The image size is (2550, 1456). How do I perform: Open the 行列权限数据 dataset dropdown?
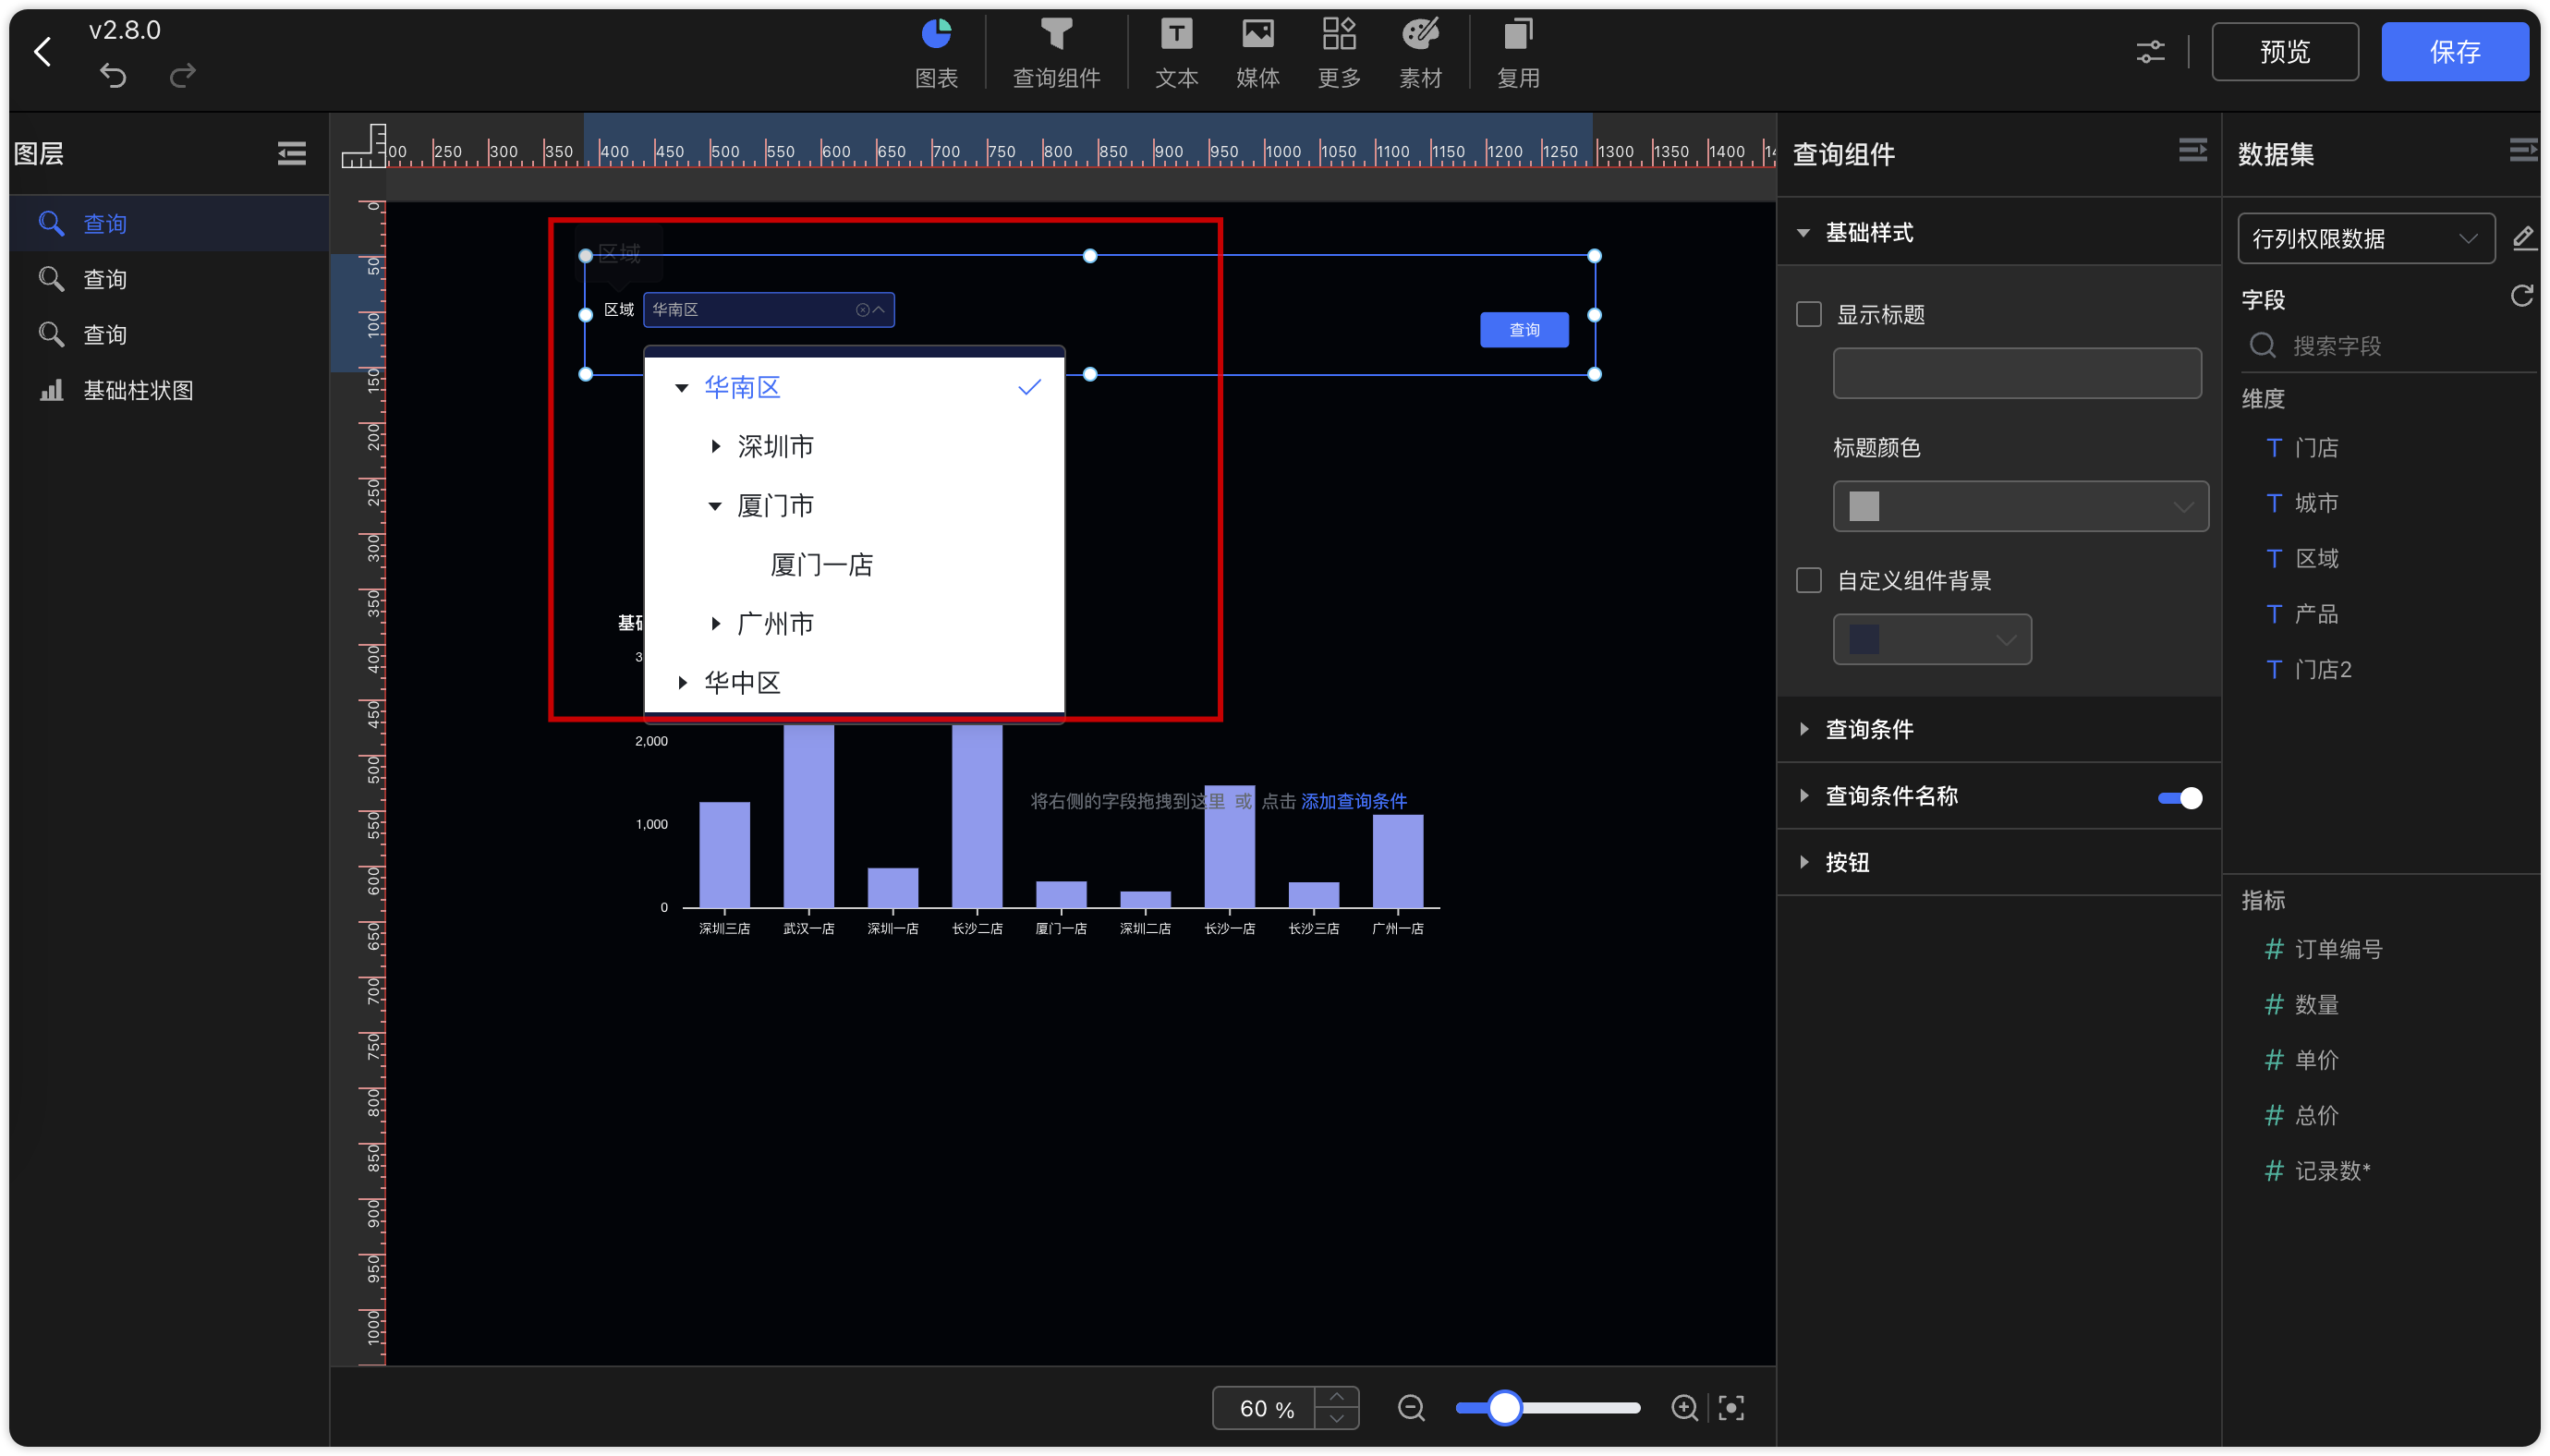tap(2365, 238)
